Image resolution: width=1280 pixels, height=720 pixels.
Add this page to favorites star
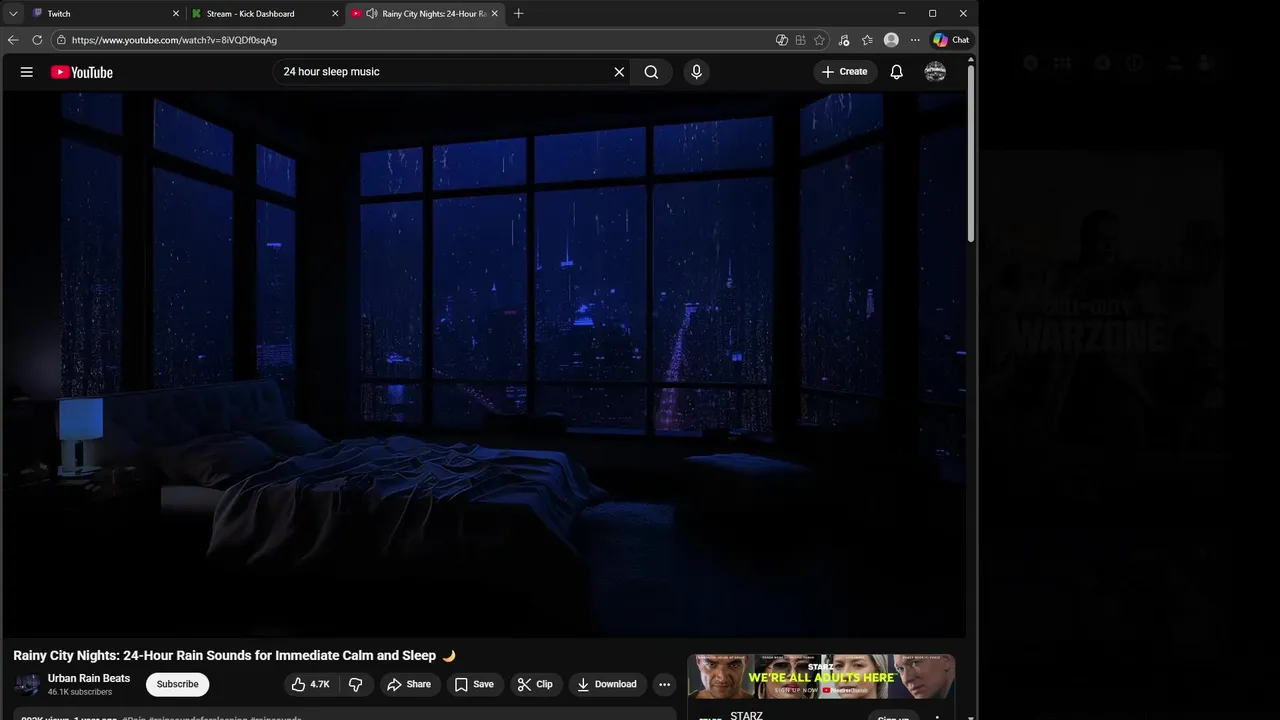[820, 40]
